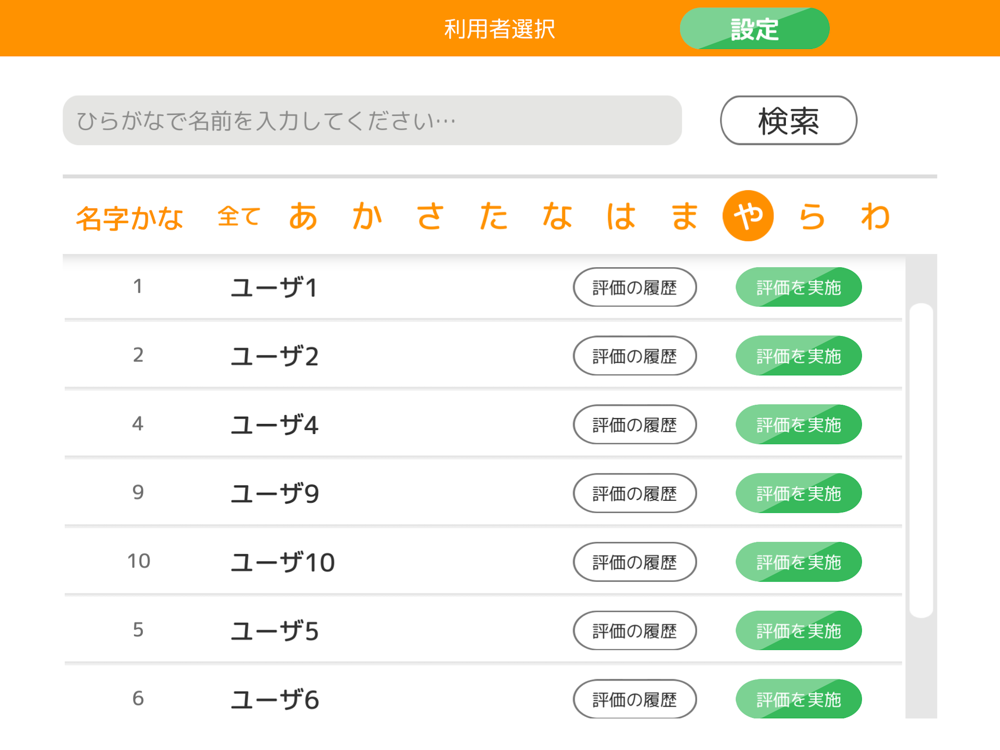The width and height of the screenshot is (1000, 750).
Task: Filter names by あ row
Action: point(303,216)
